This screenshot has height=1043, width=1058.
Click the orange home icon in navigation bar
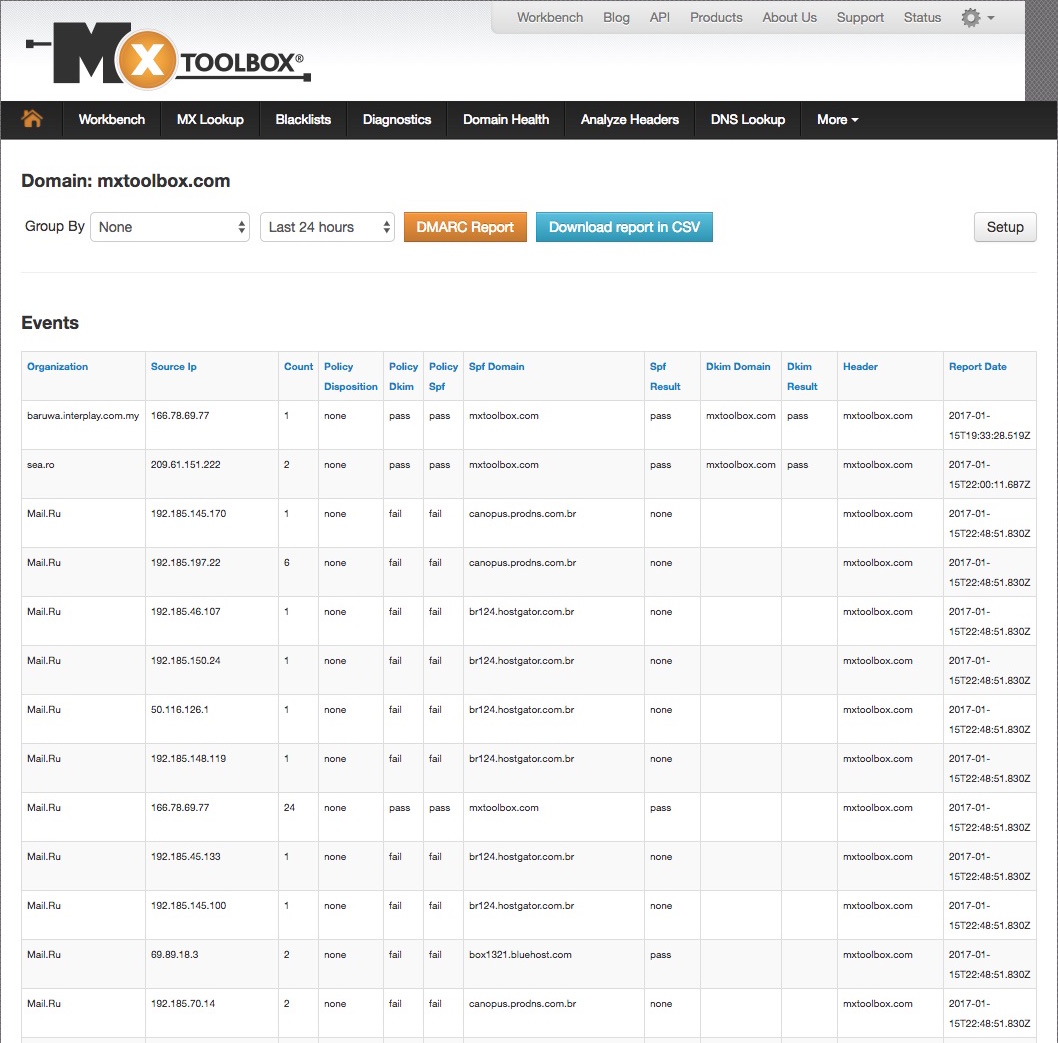coord(32,119)
